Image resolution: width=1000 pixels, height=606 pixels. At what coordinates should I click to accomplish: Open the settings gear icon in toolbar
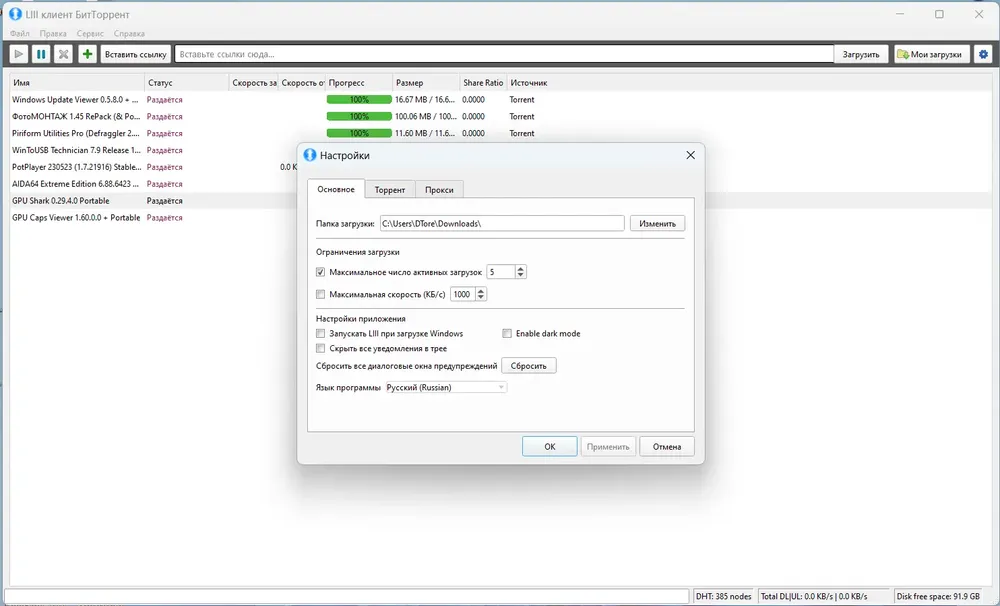point(983,54)
